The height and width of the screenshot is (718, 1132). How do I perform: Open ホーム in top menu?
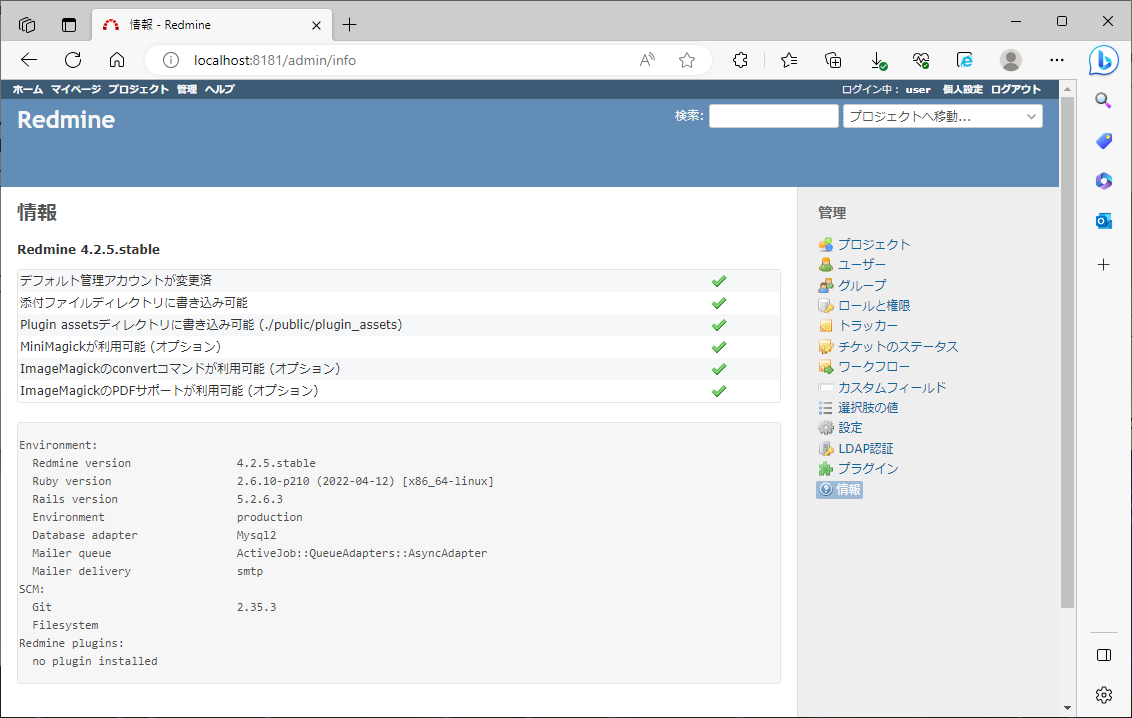coord(27,89)
